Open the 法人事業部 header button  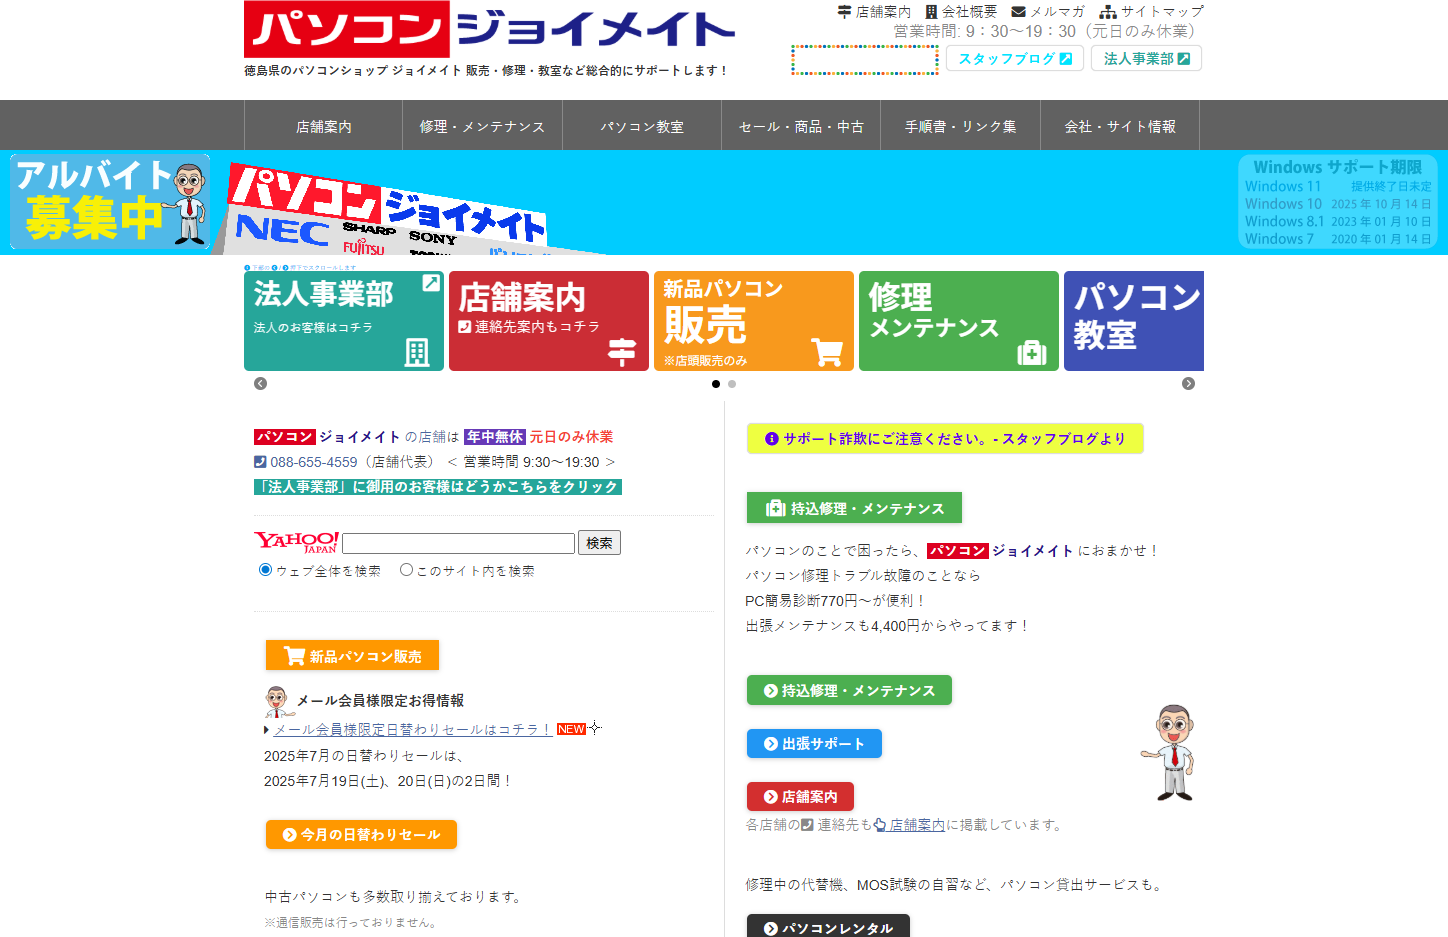(1146, 59)
